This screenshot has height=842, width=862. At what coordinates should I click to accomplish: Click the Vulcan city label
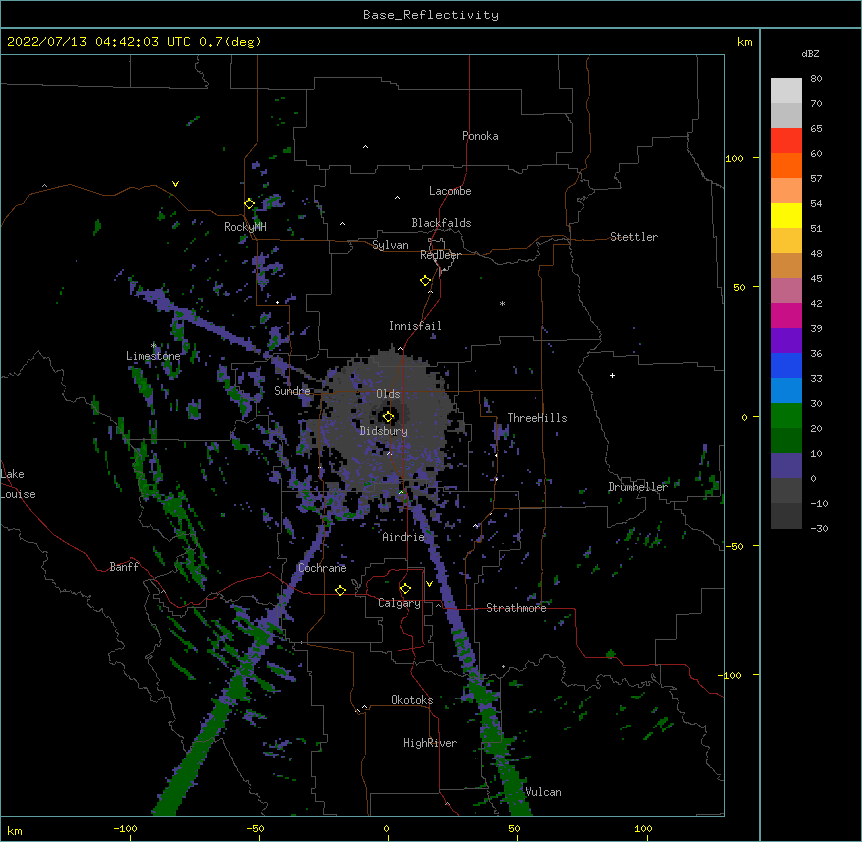(x=543, y=792)
